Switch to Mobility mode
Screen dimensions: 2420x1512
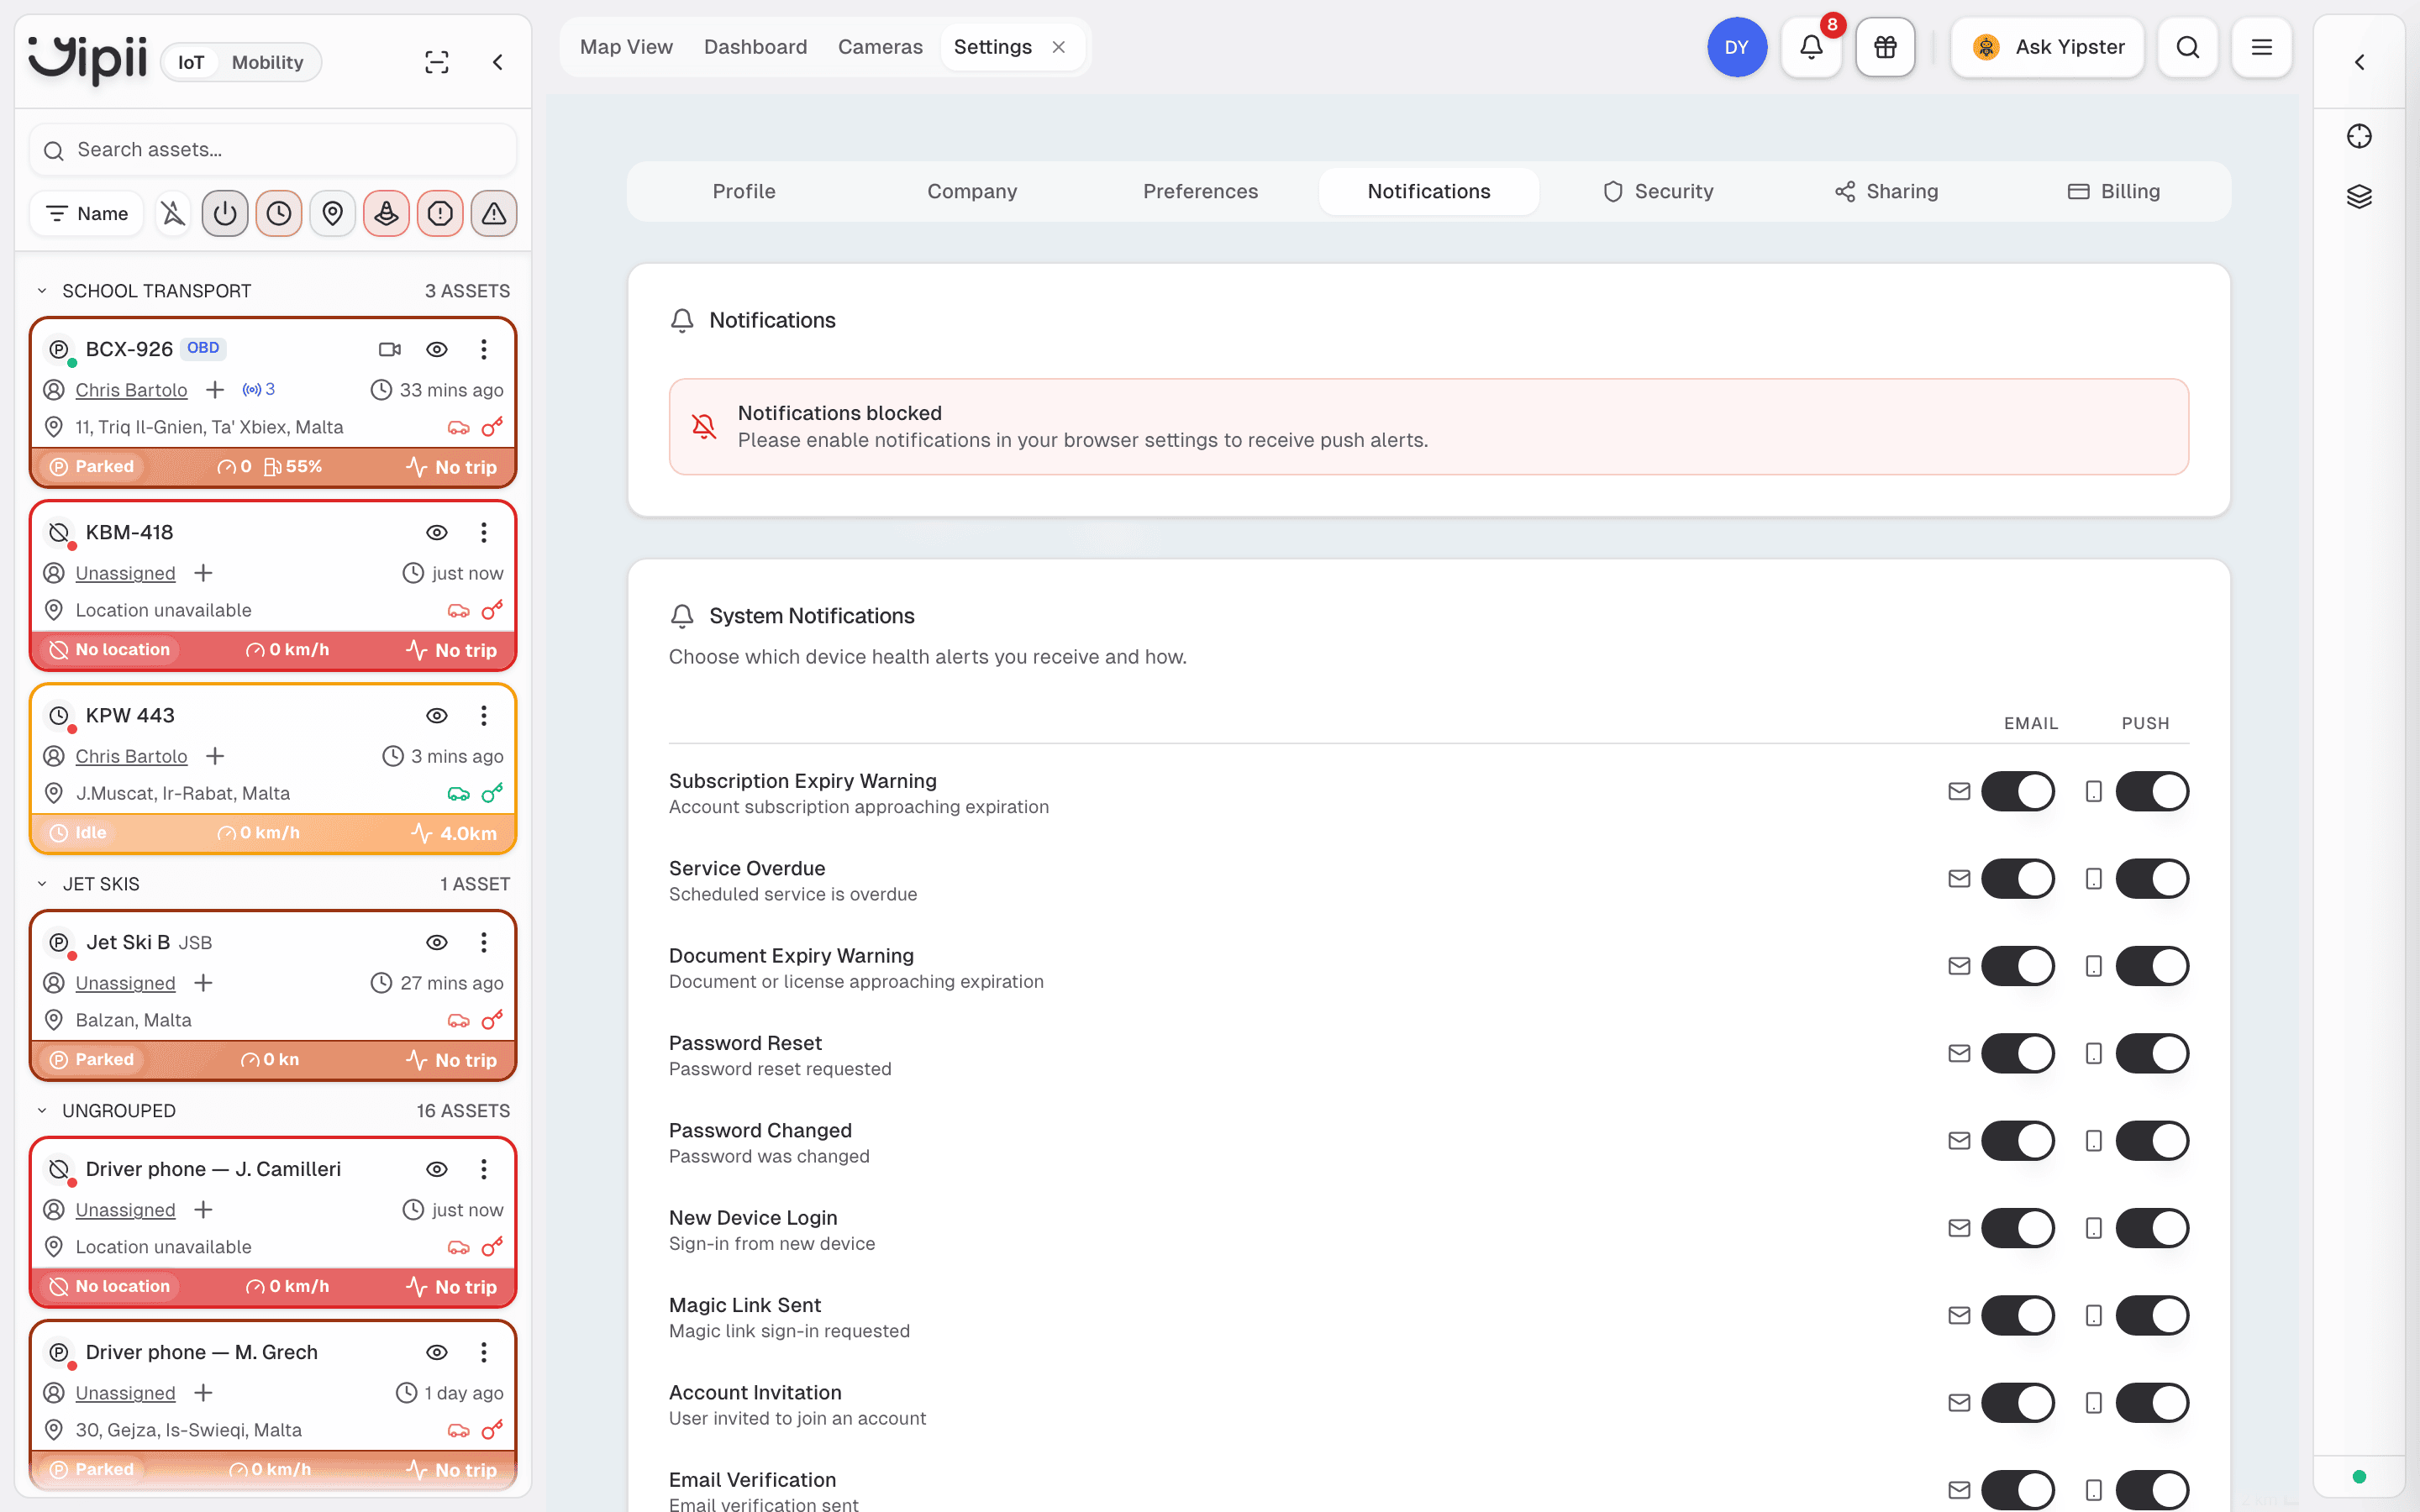(267, 62)
